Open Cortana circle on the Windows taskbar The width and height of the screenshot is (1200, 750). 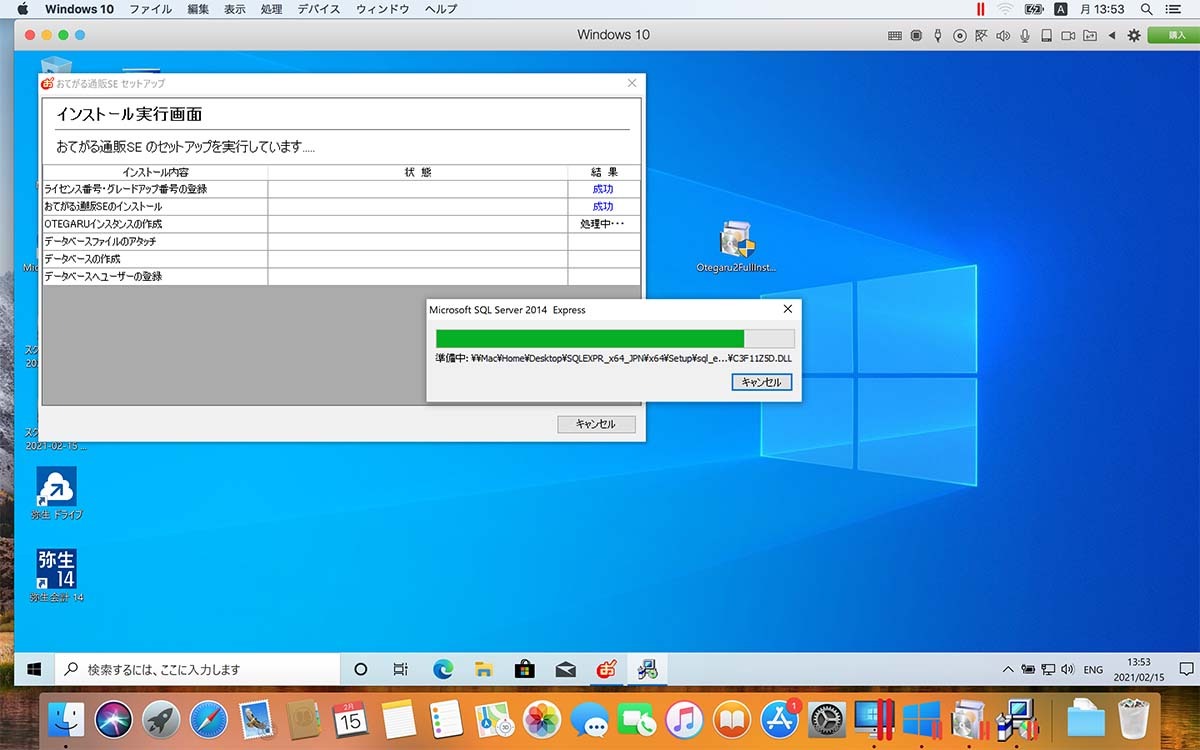(361, 669)
